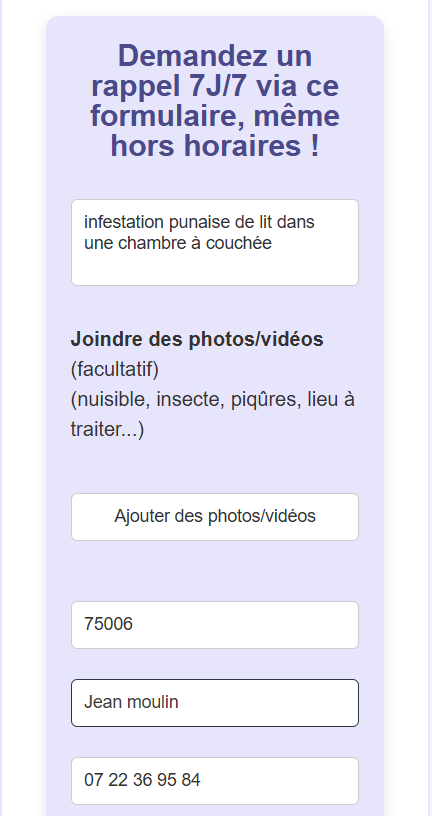The width and height of the screenshot is (432, 816).
Task: Place cursor after moulin in name field
Action: pyautogui.click(x=179, y=703)
